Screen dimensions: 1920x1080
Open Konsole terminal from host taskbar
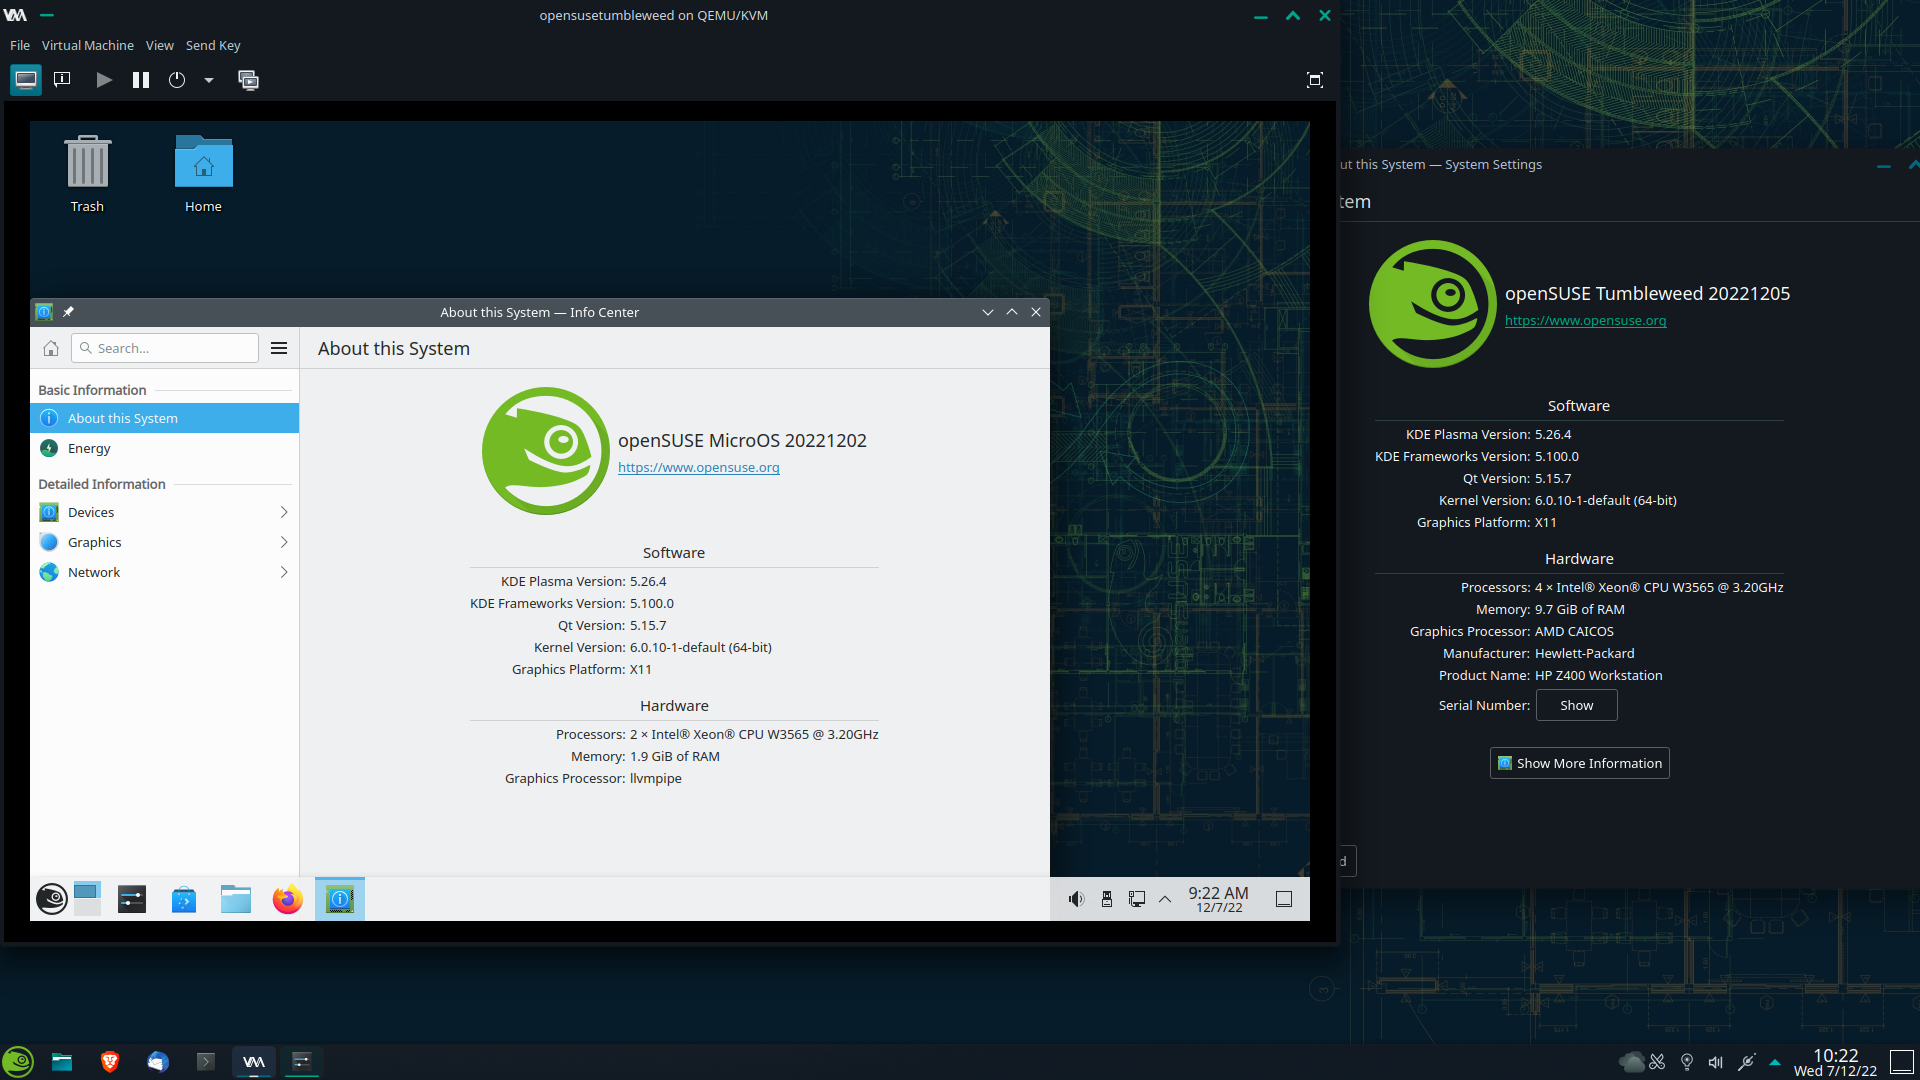click(206, 1061)
